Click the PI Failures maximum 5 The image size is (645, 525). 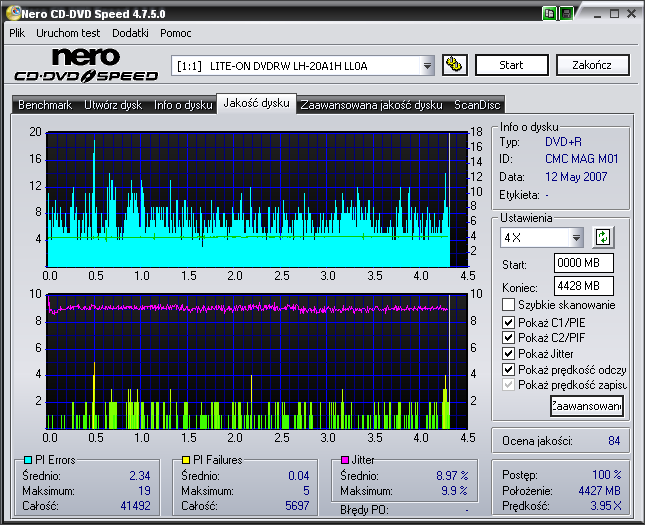[306, 491]
